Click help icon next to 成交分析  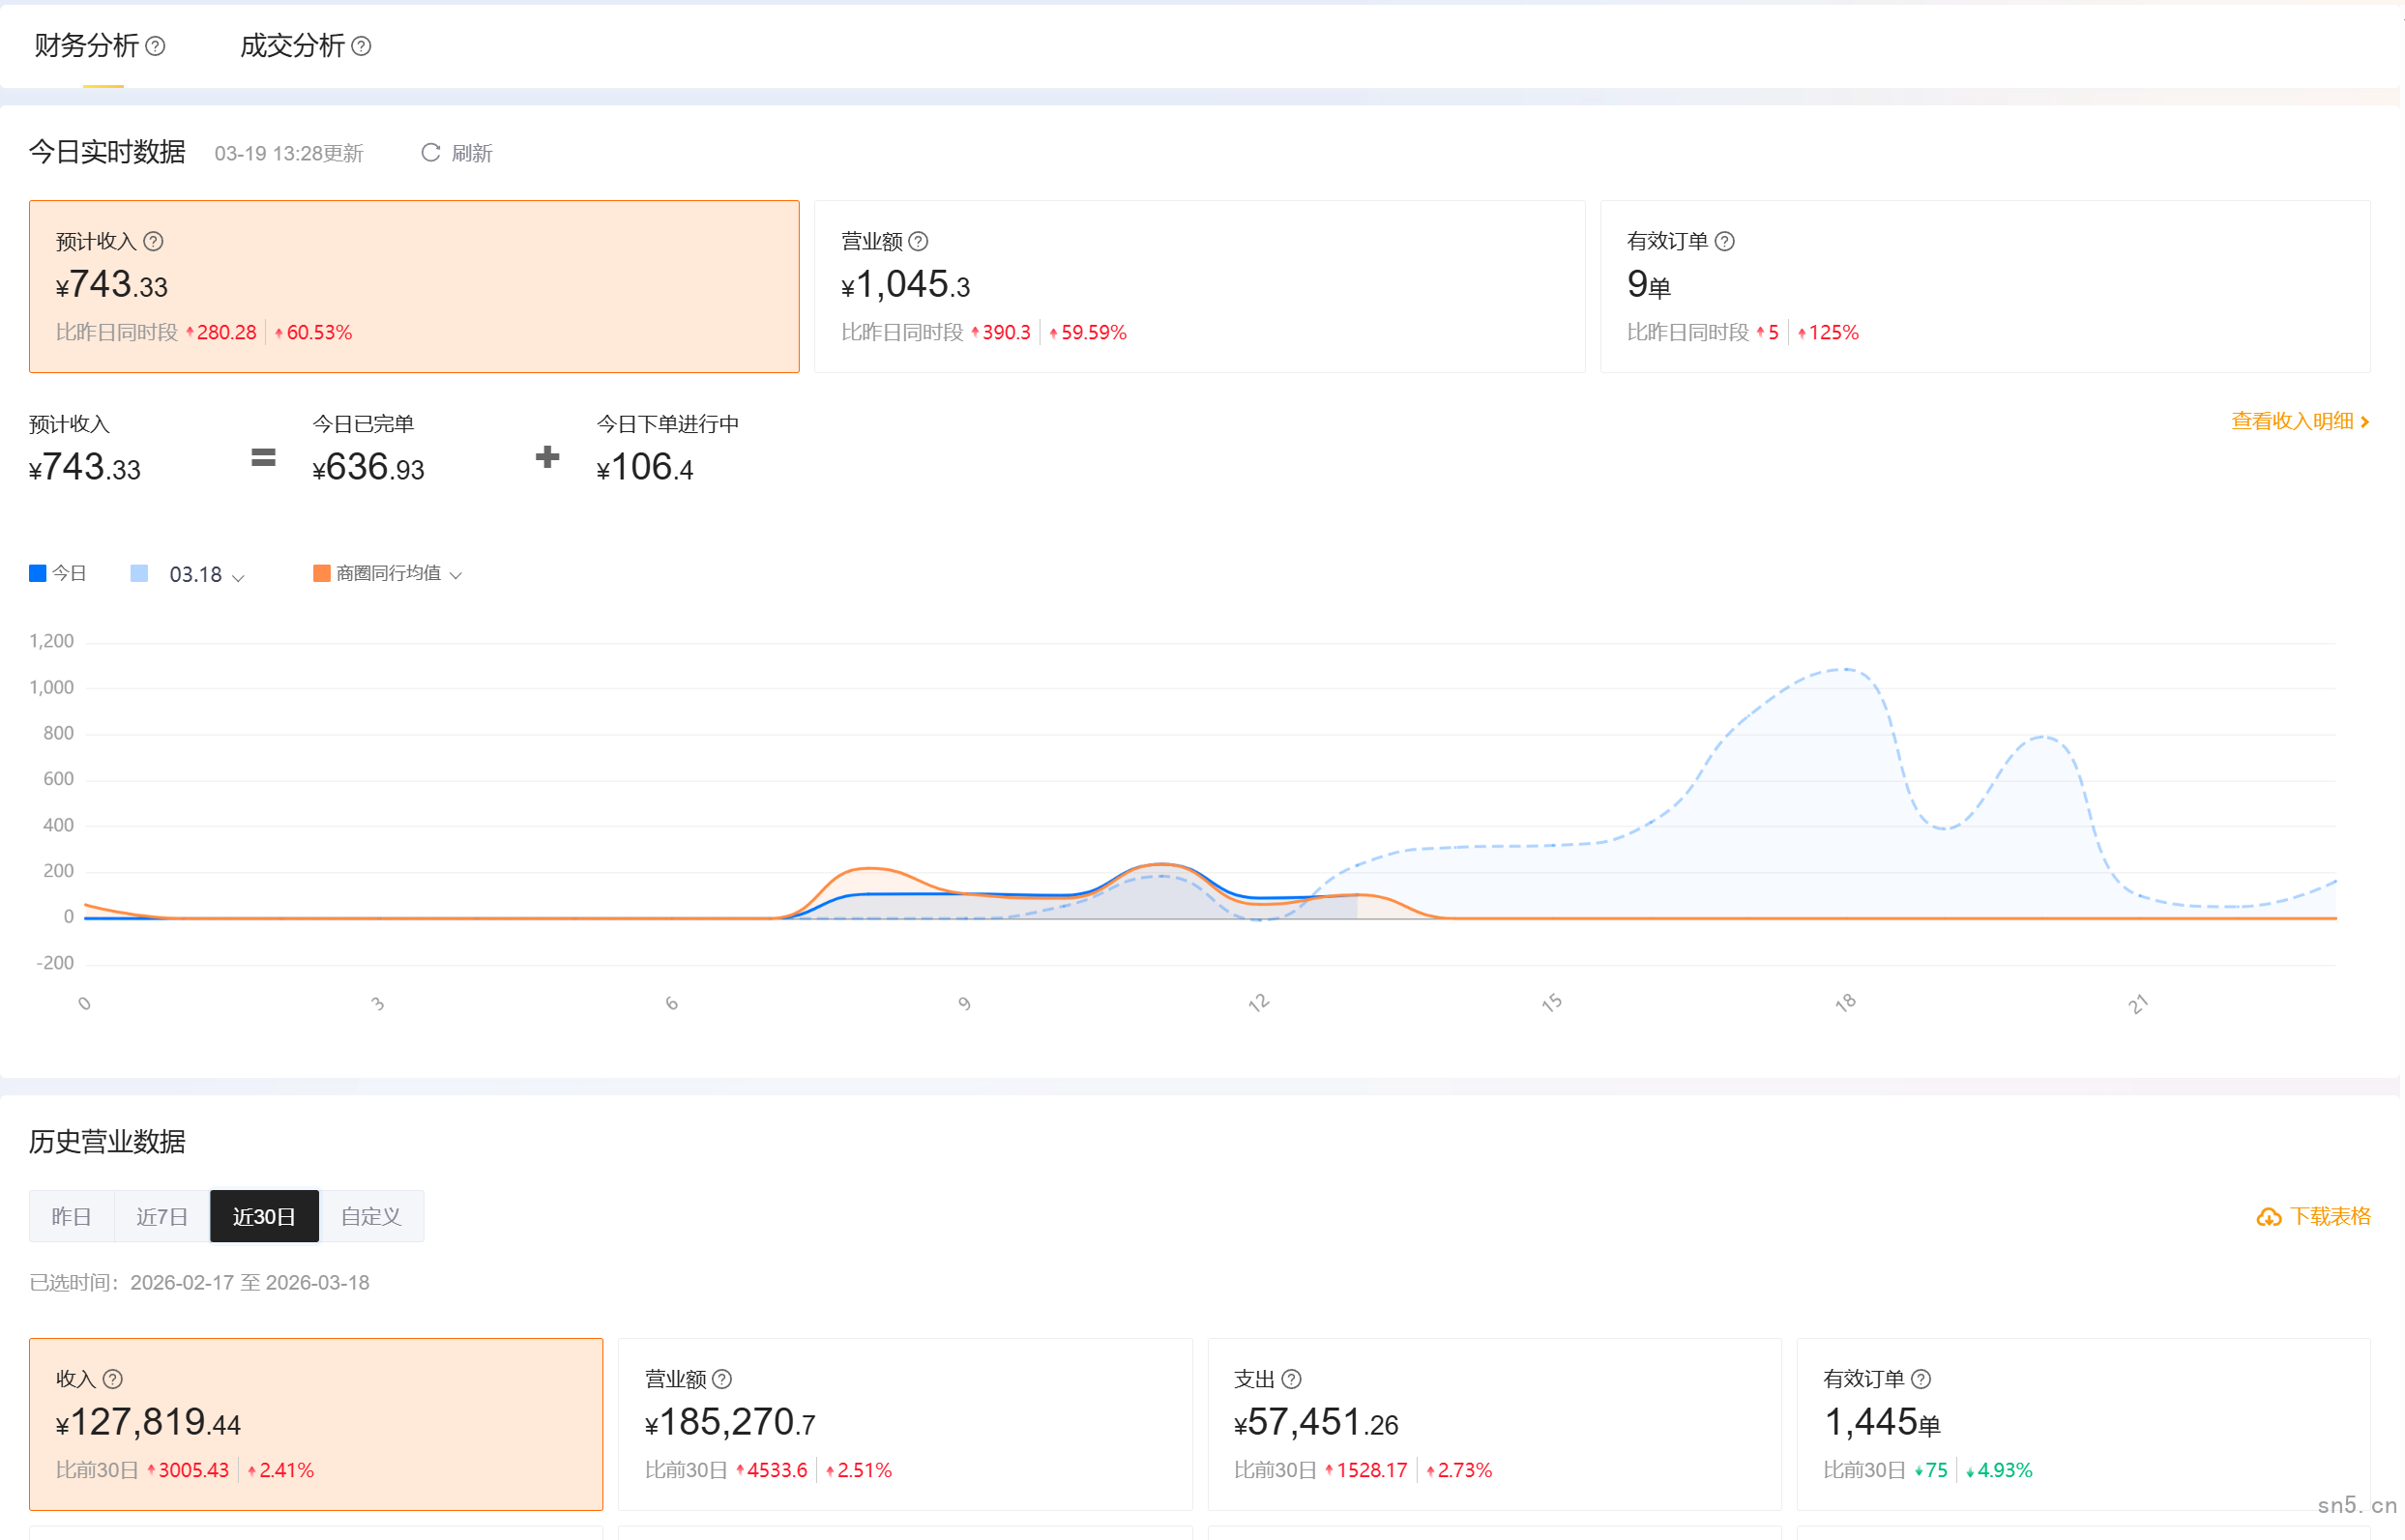point(362,46)
